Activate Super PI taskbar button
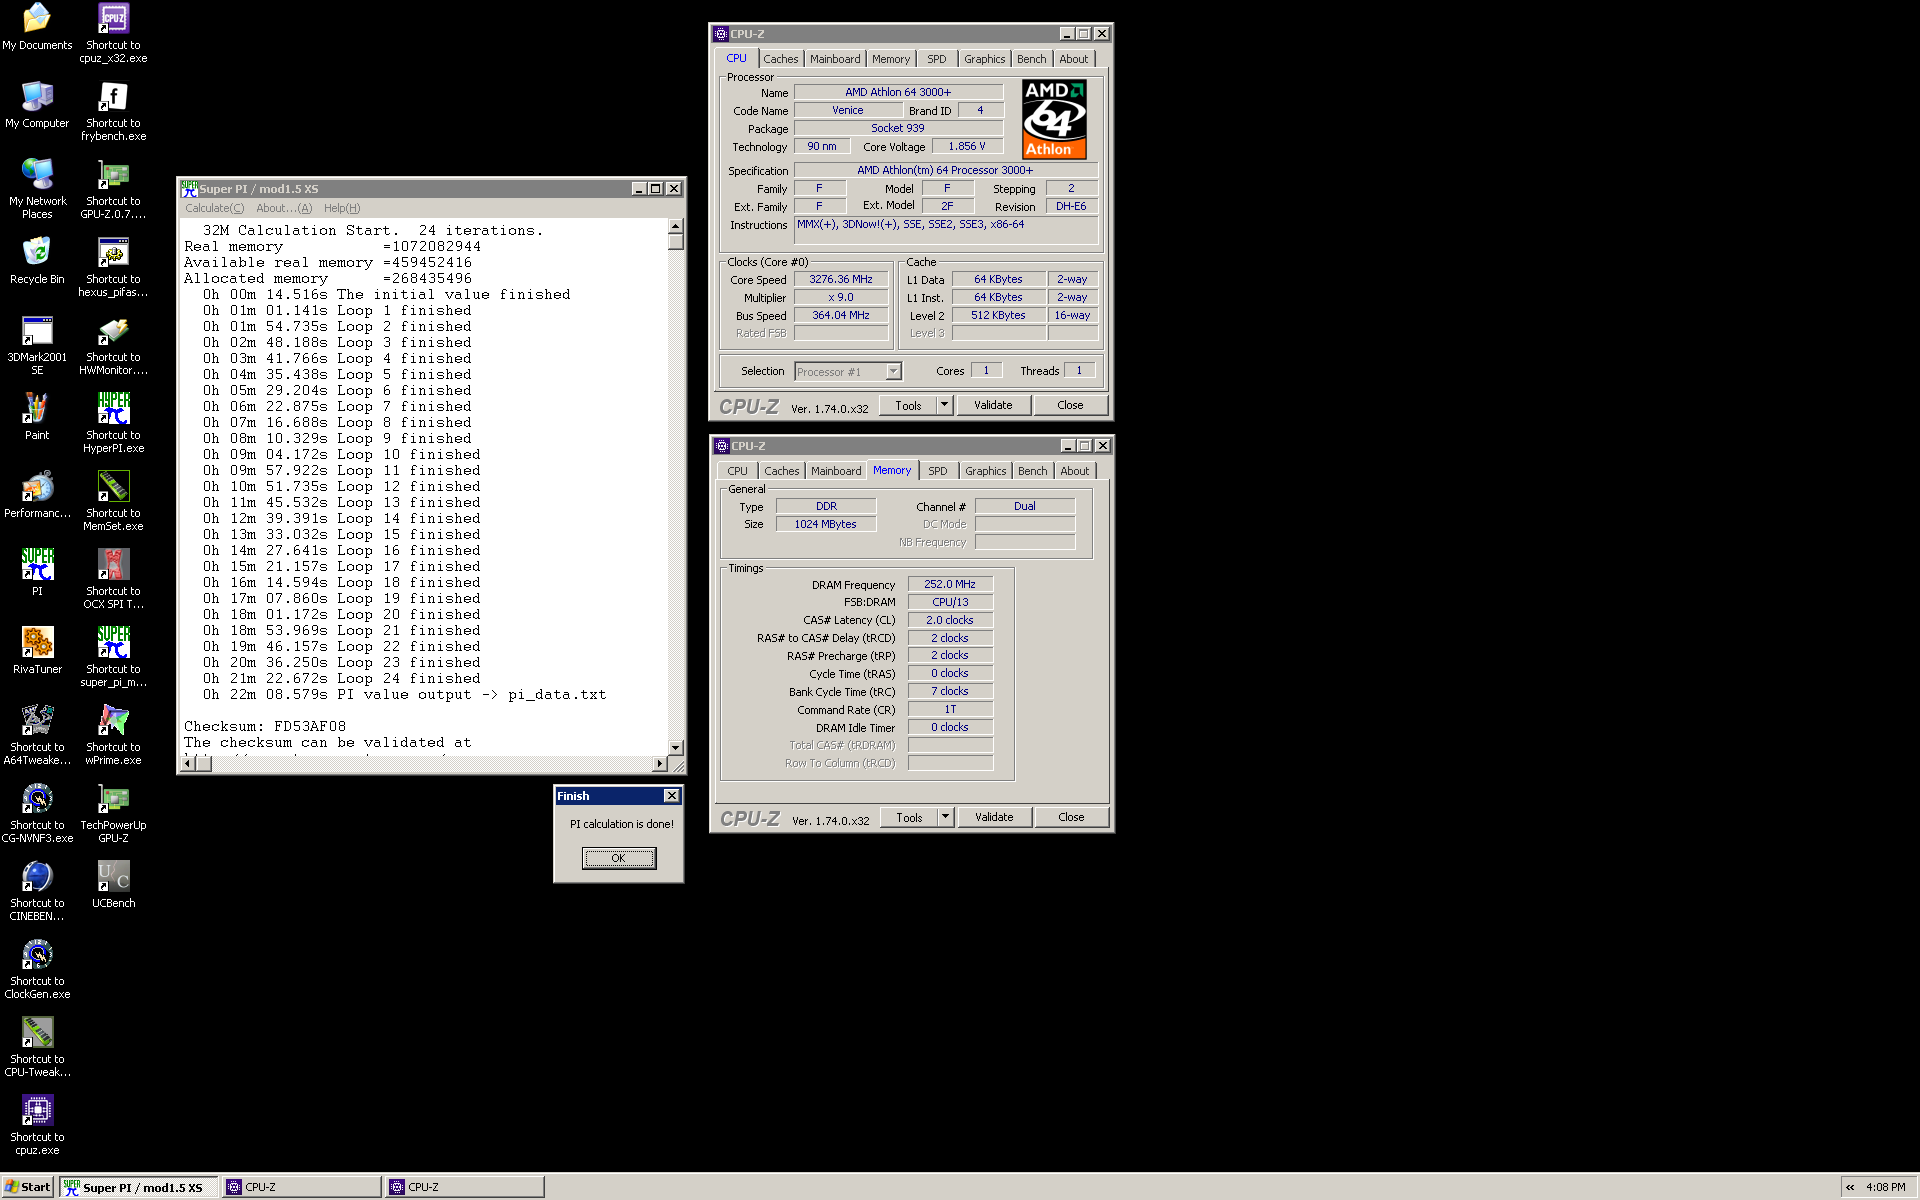Viewport: 1920px width, 1200px height. coord(139,1187)
